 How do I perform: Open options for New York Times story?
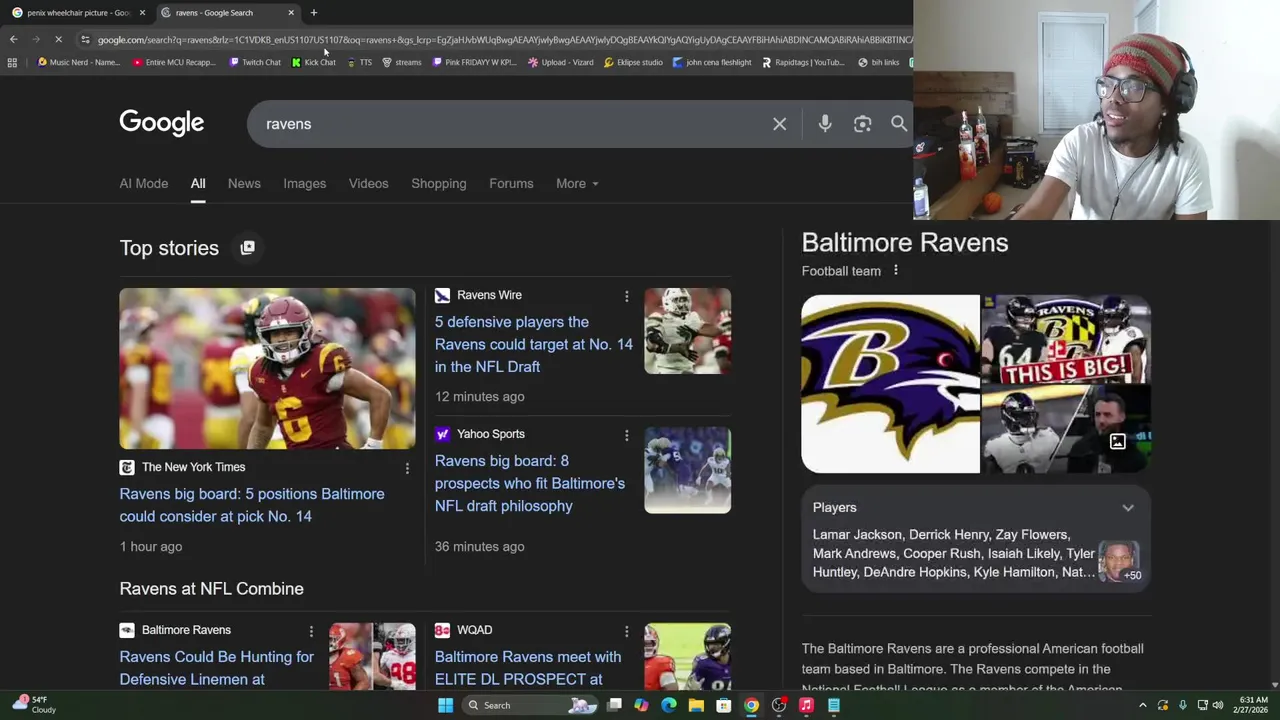point(407,468)
